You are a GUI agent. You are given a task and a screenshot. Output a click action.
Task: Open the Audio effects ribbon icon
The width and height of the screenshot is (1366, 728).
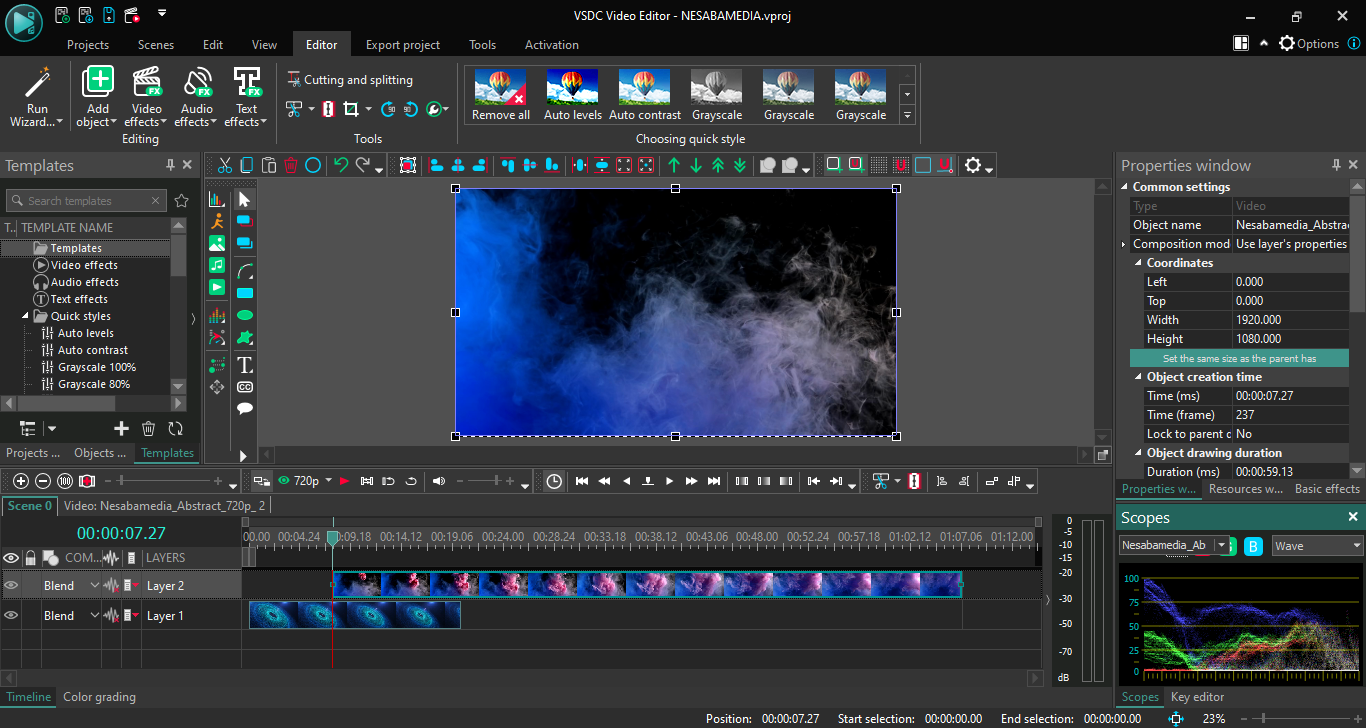[x=197, y=82]
